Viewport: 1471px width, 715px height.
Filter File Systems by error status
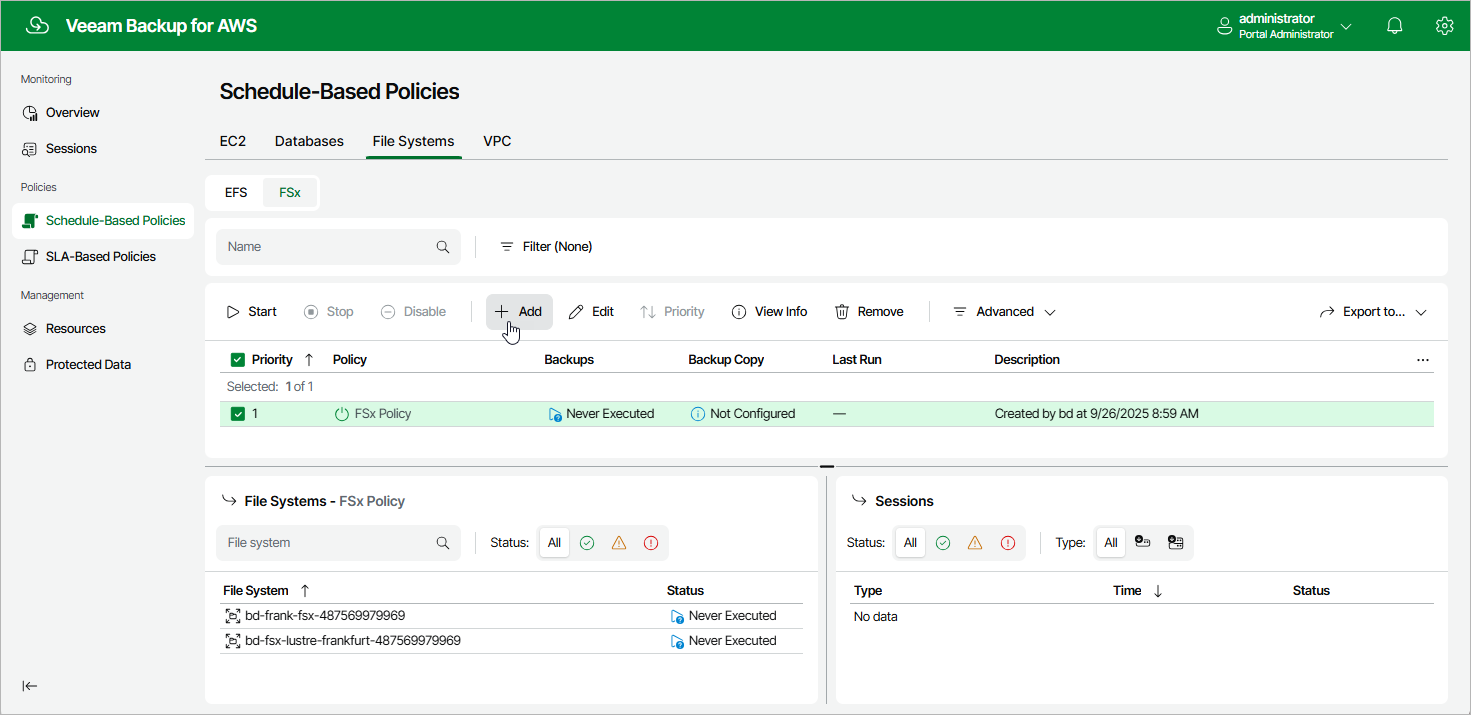pyautogui.click(x=651, y=543)
